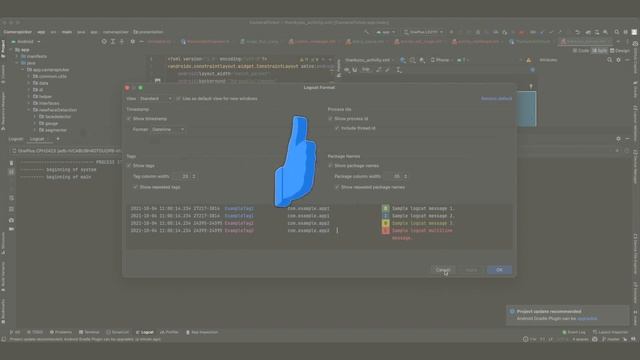Screen dimensions: 640x360
Task: Open the View dropdown set to Standard
Action: (156, 98)
